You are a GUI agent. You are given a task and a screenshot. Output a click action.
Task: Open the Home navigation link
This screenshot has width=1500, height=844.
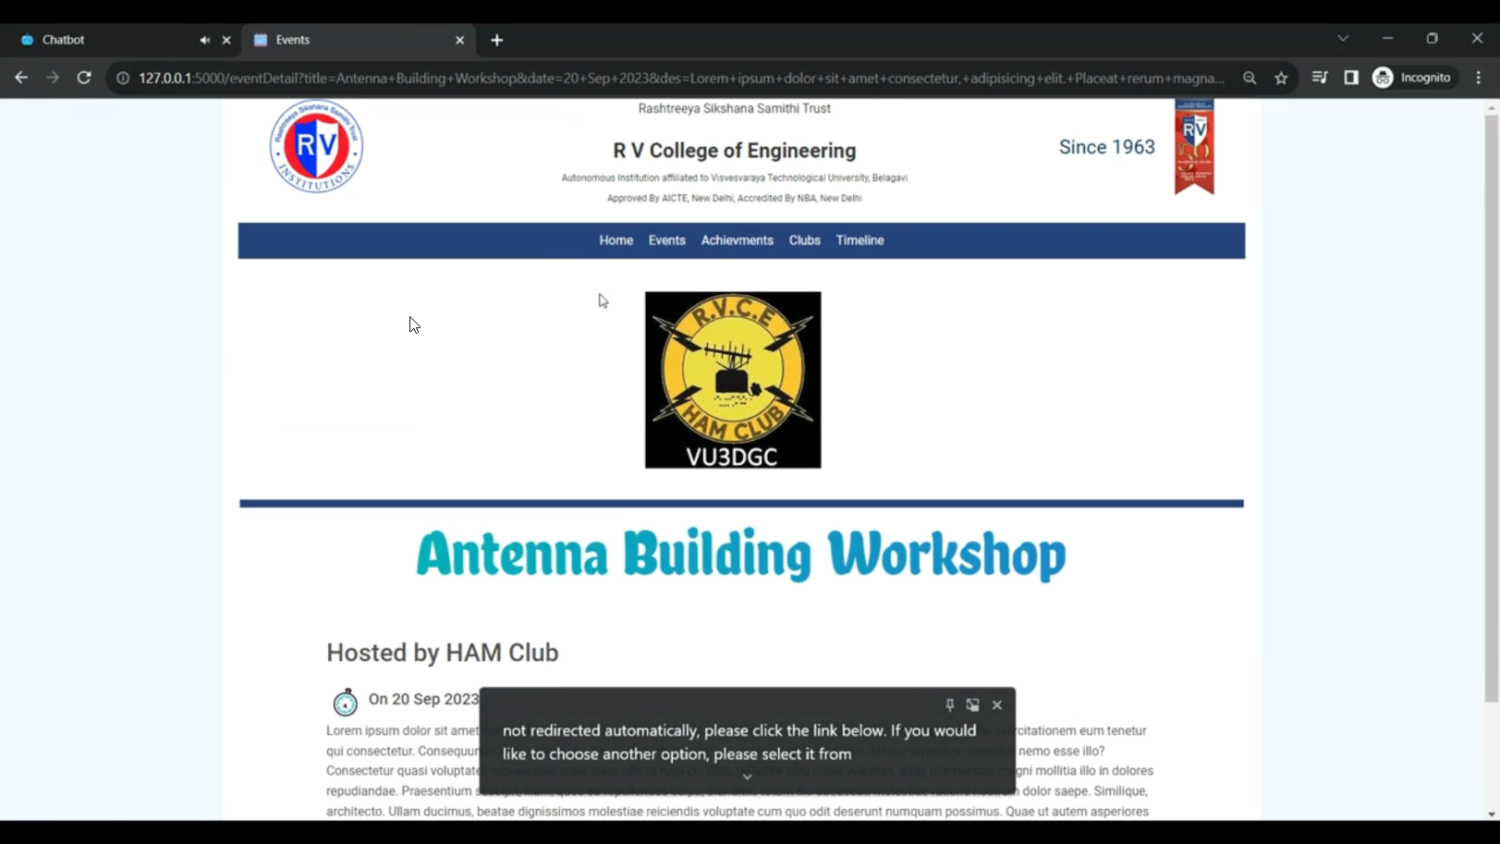coord(616,241)
